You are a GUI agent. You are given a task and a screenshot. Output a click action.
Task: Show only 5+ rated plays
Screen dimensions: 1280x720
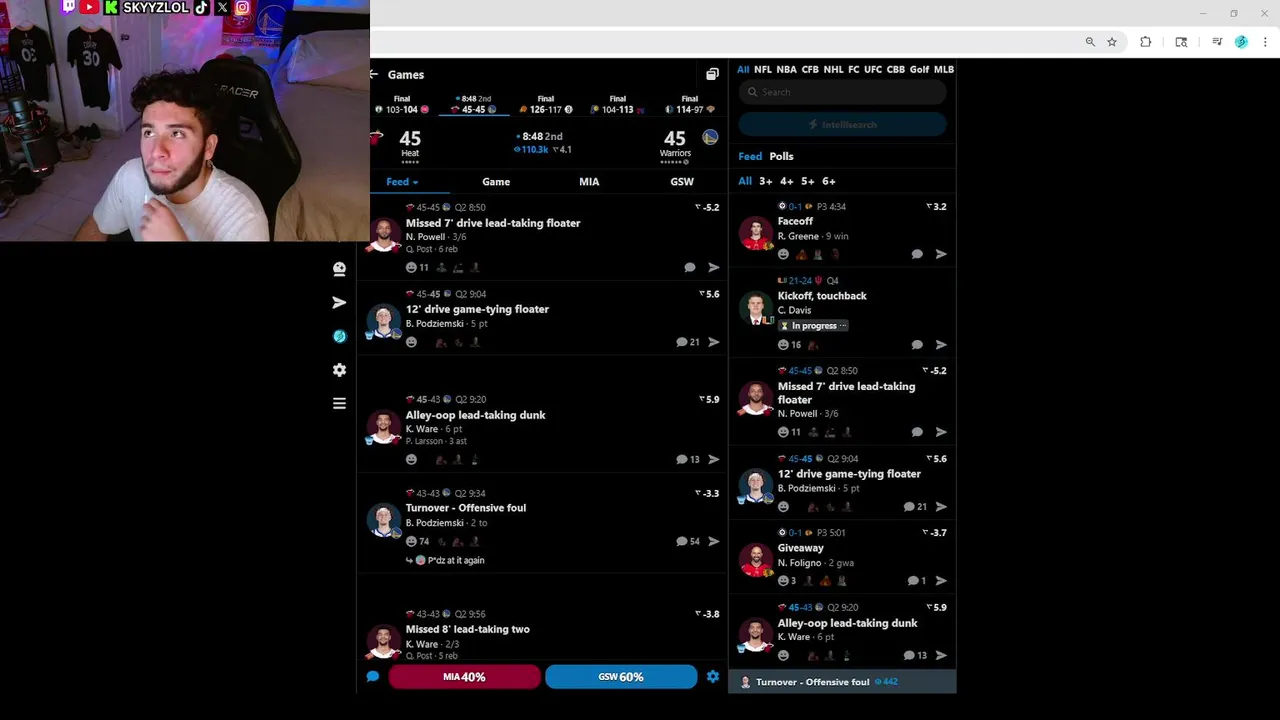pos(807,182)
